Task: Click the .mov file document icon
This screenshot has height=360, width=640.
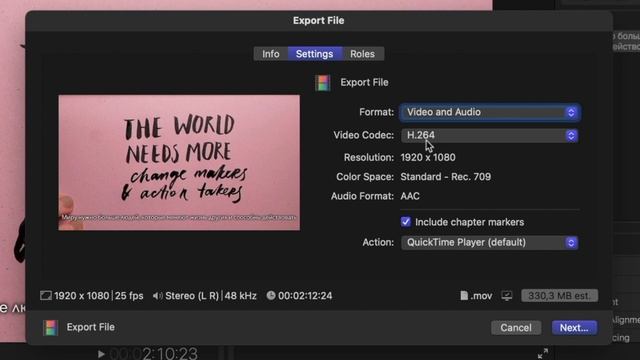Action: (x=464, y=296)
